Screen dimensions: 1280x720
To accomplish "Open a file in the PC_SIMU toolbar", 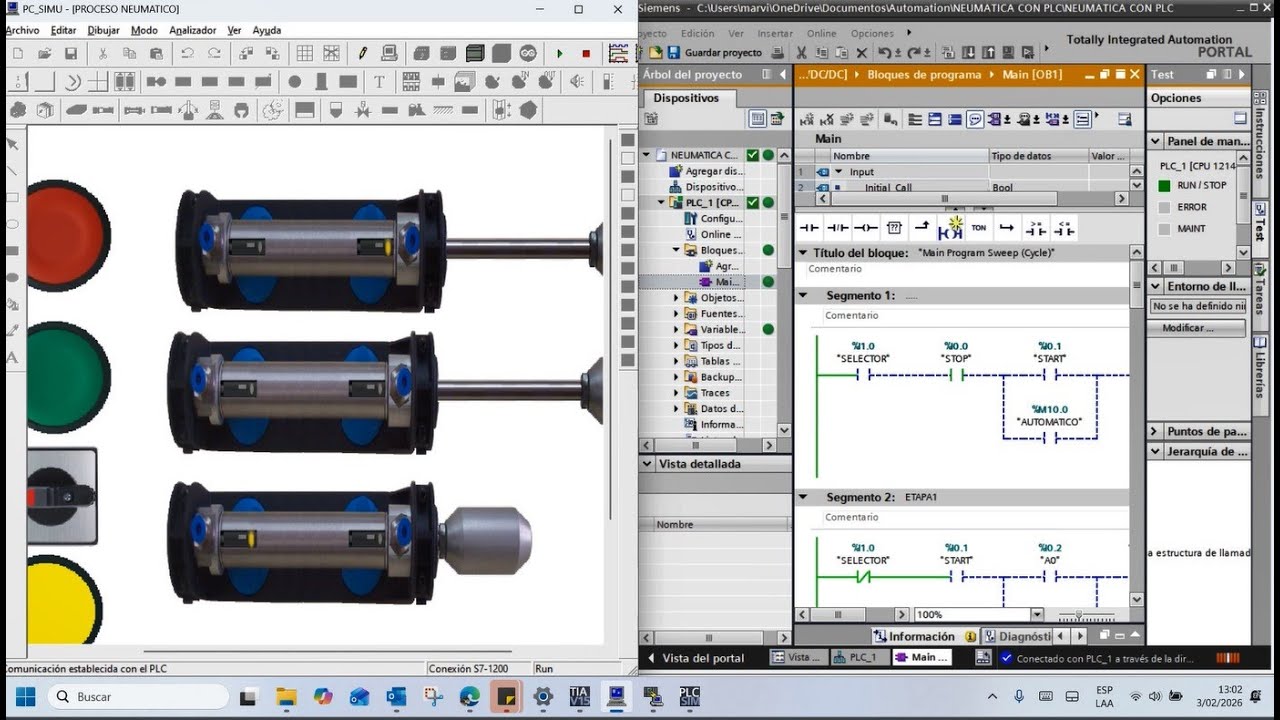I will [45, 53].
